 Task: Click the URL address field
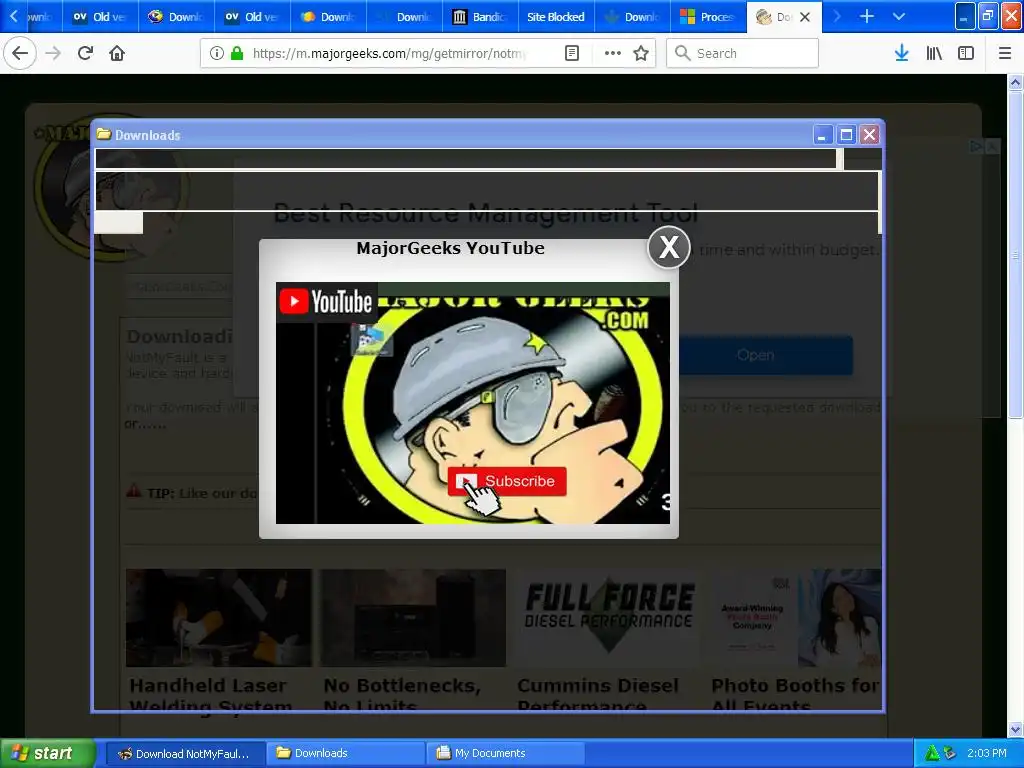(x=389, y=53)
